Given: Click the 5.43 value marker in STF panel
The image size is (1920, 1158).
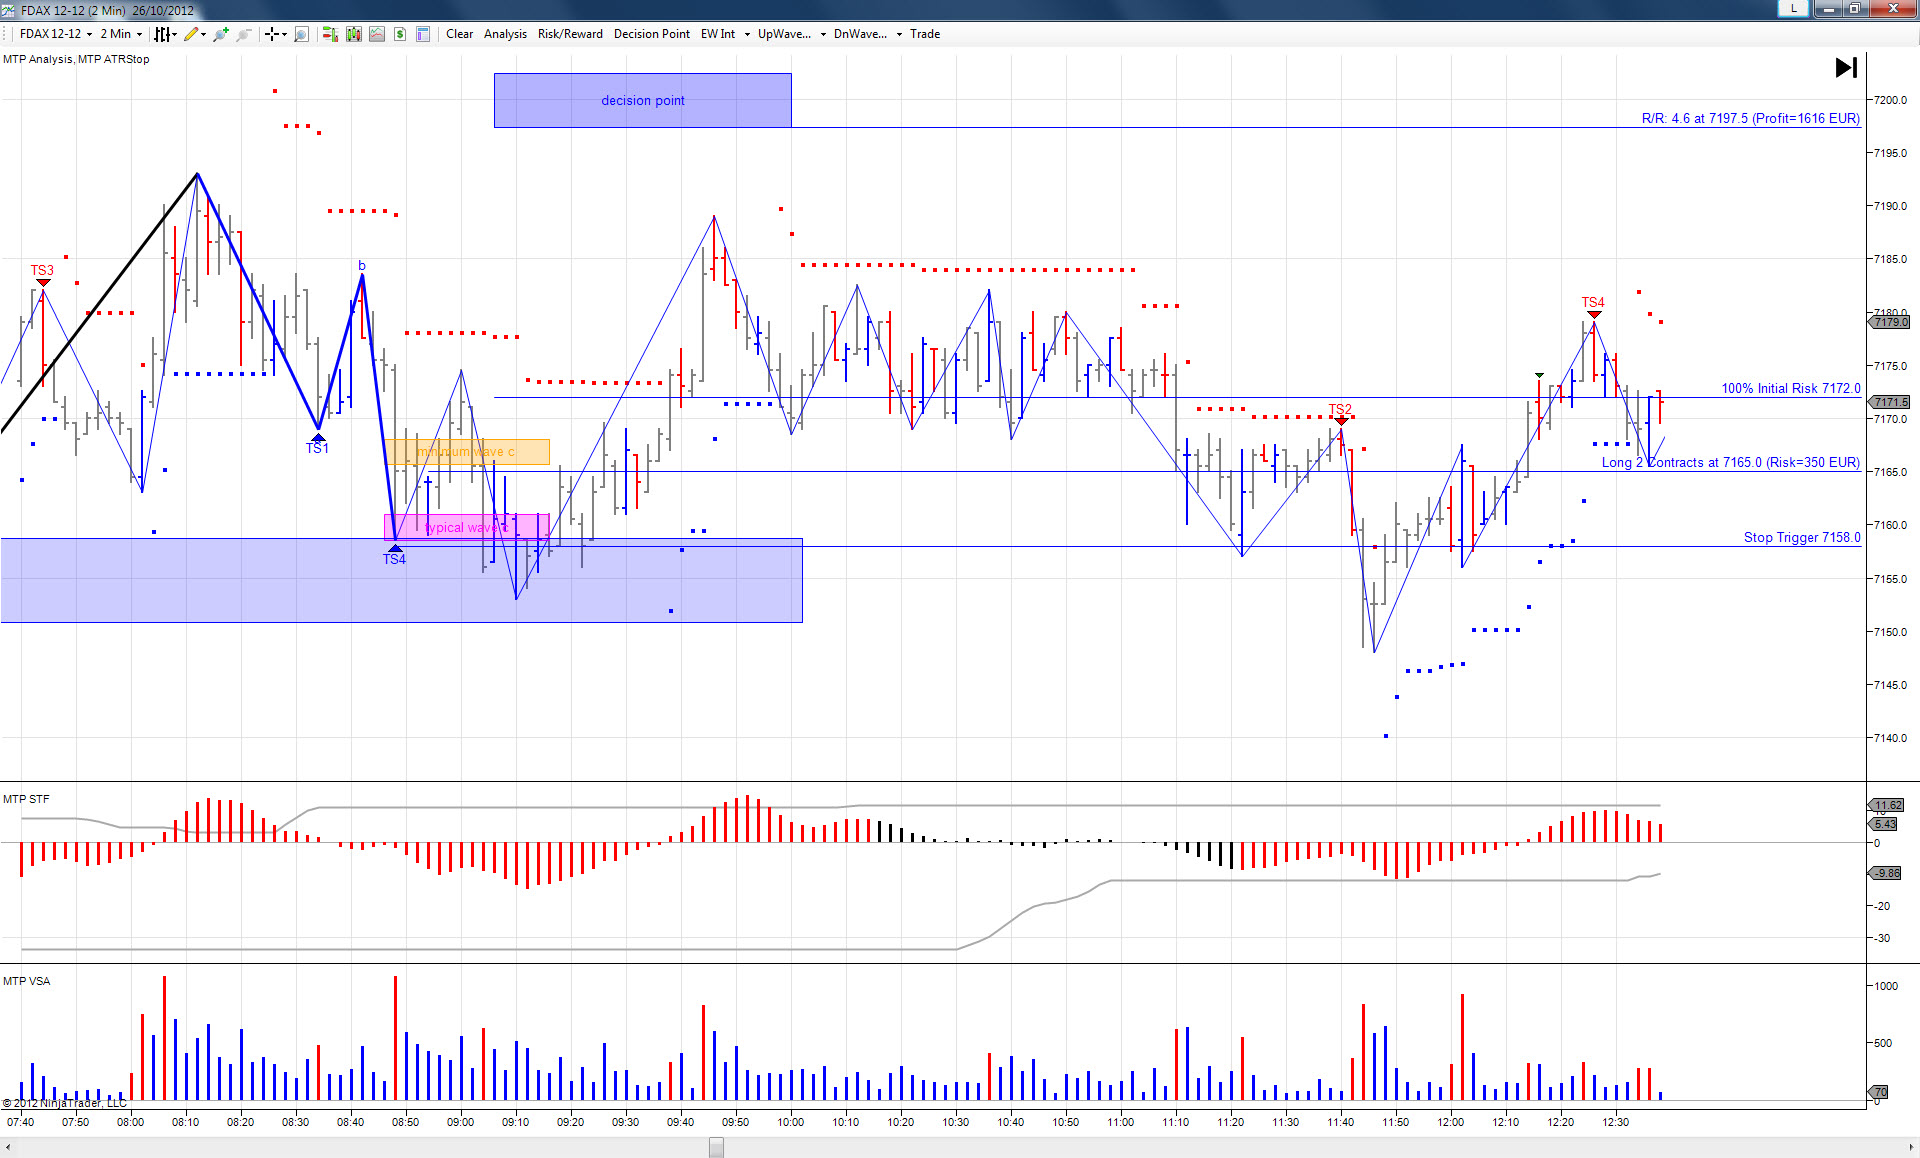Looking at the screenshot, I should [x=1883, y=824].
